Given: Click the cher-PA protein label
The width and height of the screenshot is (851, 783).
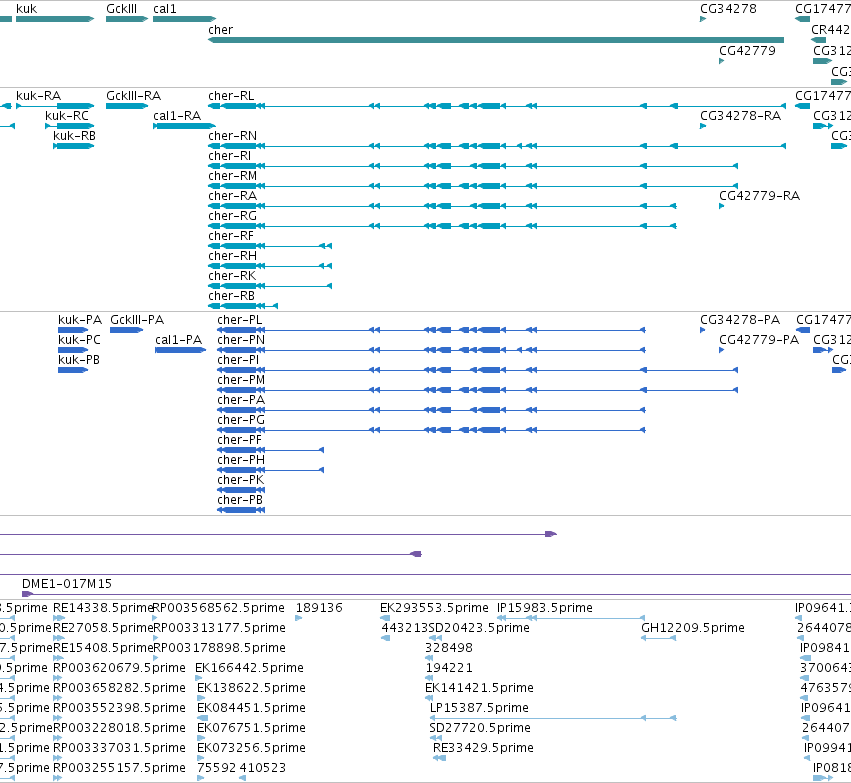Looking at the screenshot, I should 241,400.
